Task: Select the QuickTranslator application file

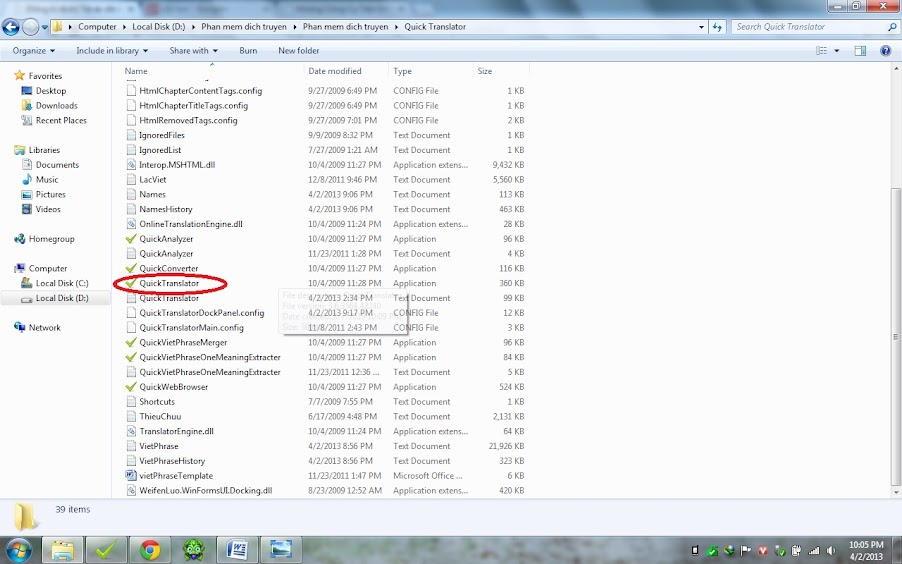Action: [168, 283]
